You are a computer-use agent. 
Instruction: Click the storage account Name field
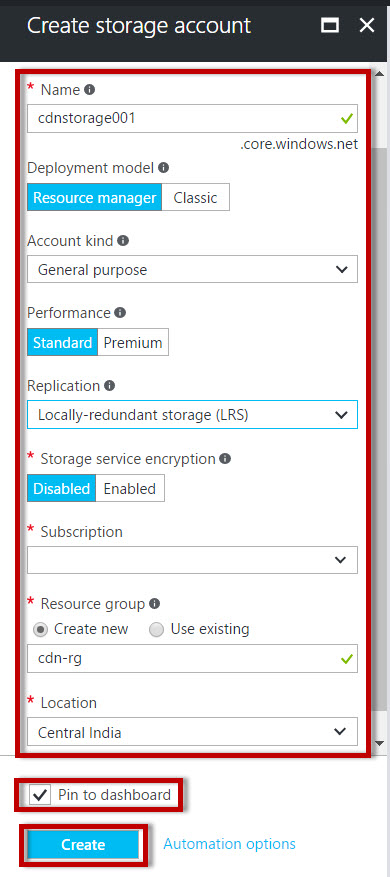pyautogui.click(x=192, y=119)
